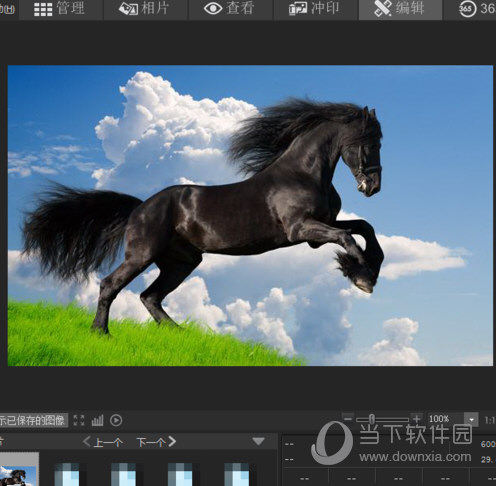The height and width of the screenshot is (486, 496).
Task: Open the 相片 (Photos) mode tab
Action: pos(145,9)
